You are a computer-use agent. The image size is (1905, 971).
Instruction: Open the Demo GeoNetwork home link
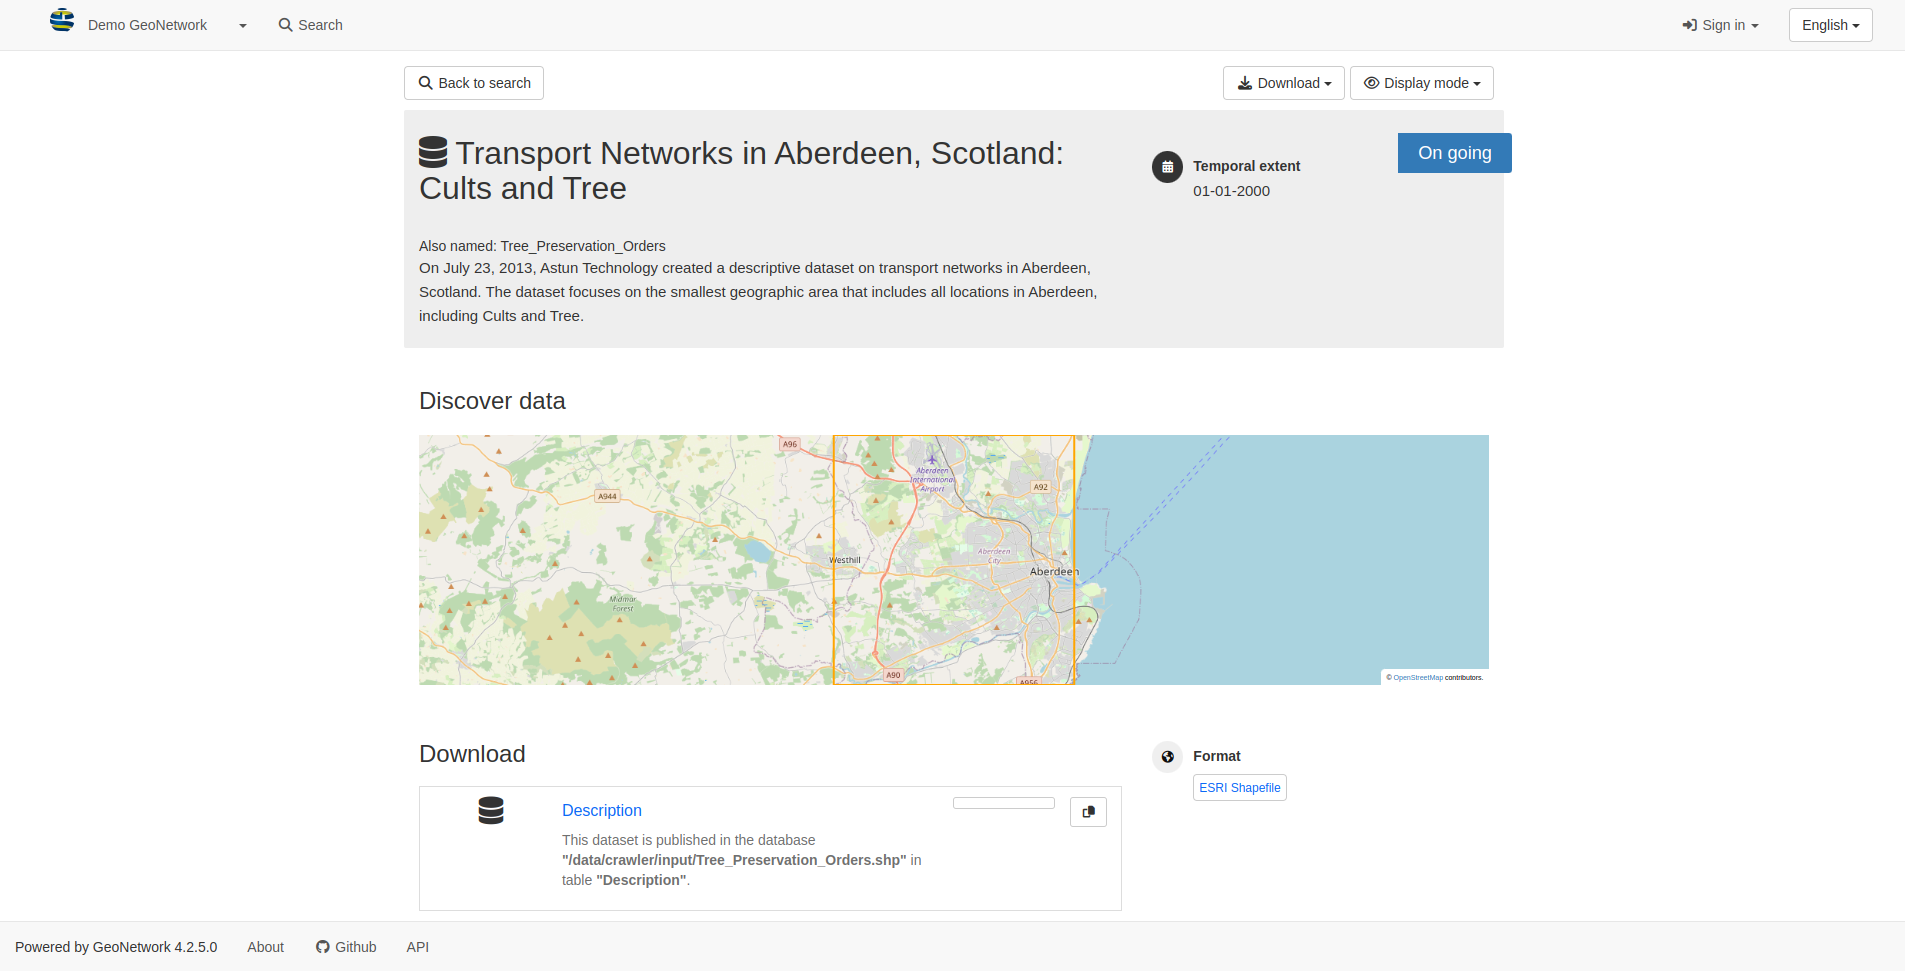(x=147, y=25)
